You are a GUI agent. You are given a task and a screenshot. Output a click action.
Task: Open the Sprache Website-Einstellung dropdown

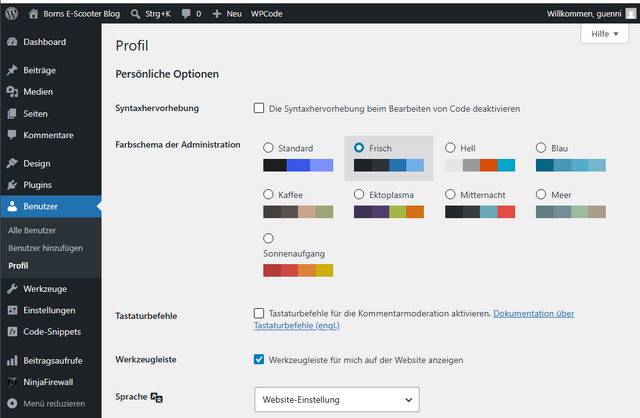pyautogui.click(x=337, y=400)
